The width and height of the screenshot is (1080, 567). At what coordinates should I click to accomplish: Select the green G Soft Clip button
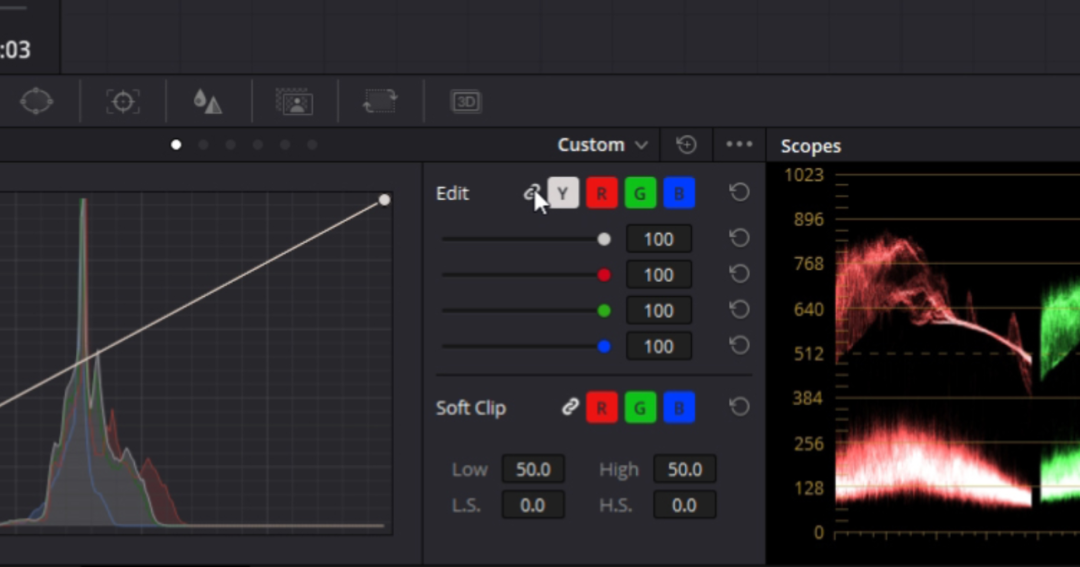640,407
